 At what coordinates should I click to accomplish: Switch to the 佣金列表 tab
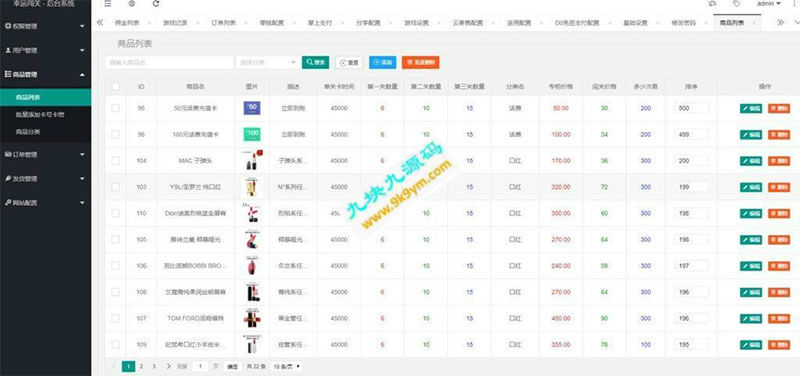point(126,23)
